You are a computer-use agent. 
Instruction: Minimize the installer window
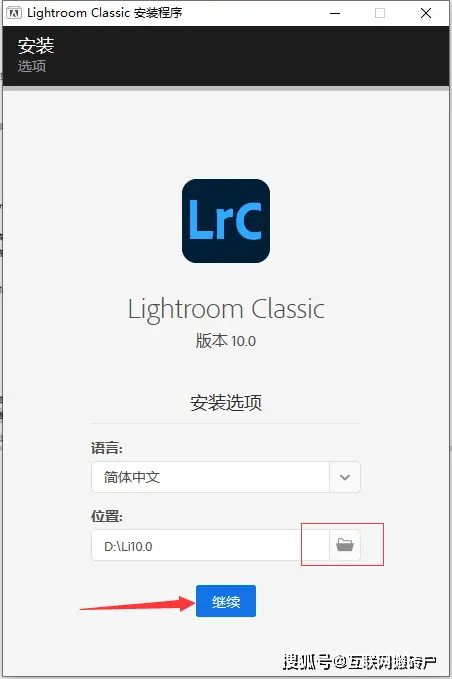335,13
